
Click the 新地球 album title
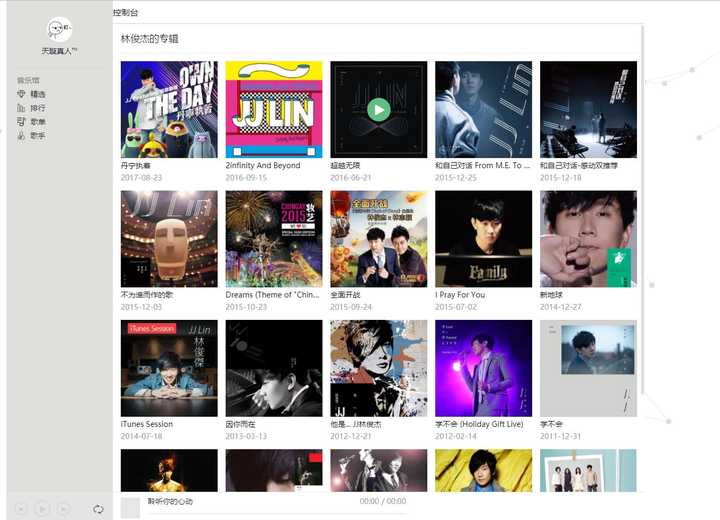click(x=551, y=295)
